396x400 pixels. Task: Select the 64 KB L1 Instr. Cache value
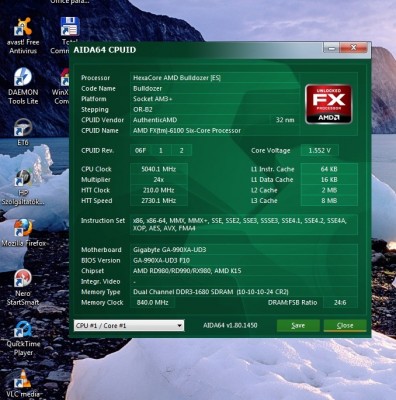[x=329, y=169]
